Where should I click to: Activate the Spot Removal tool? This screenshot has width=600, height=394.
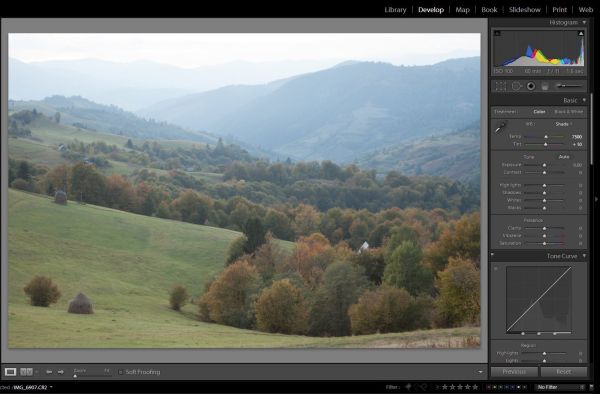coord(516,86)
